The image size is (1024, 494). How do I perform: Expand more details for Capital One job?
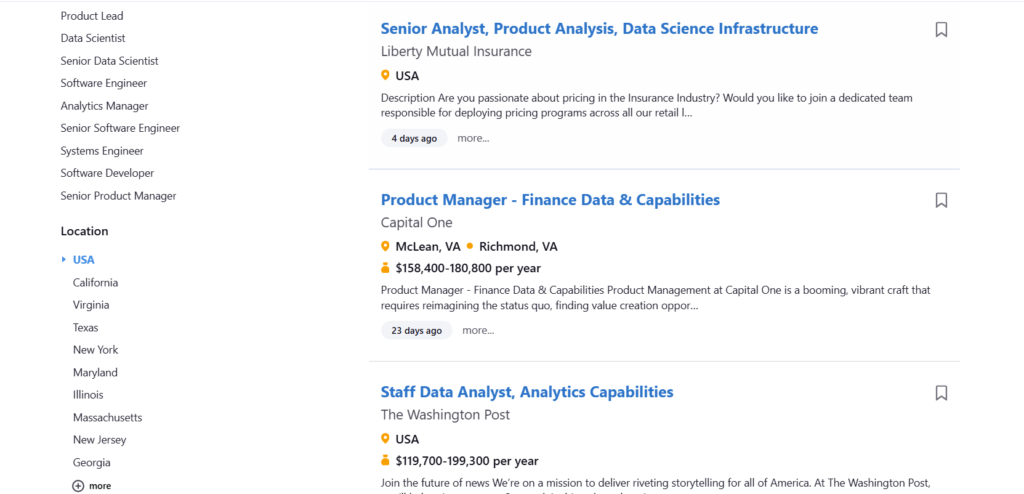478,330
